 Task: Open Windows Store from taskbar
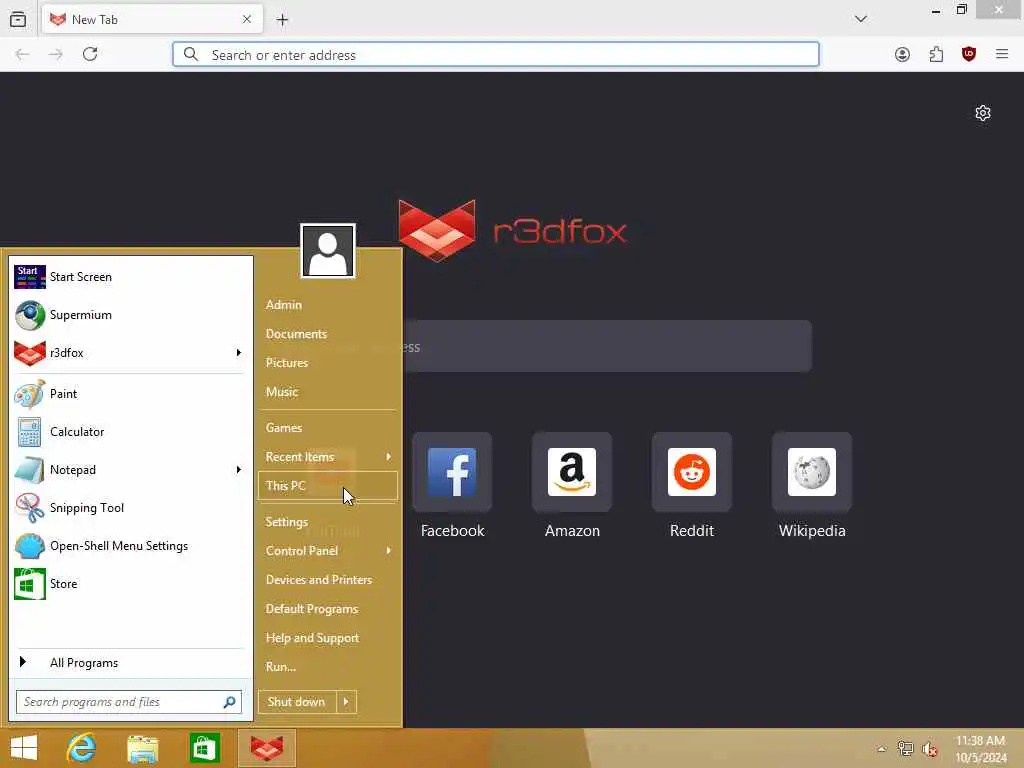(x=204, y=748)
